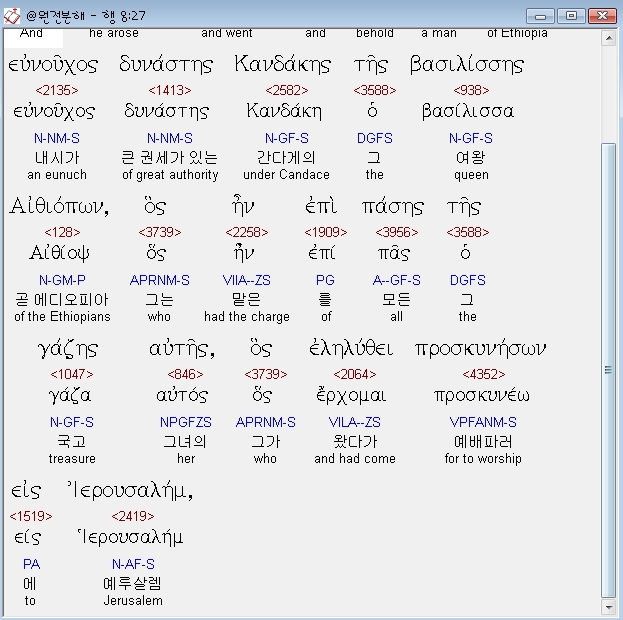Click the English gloss 'for to worship'

coord(483,459)
